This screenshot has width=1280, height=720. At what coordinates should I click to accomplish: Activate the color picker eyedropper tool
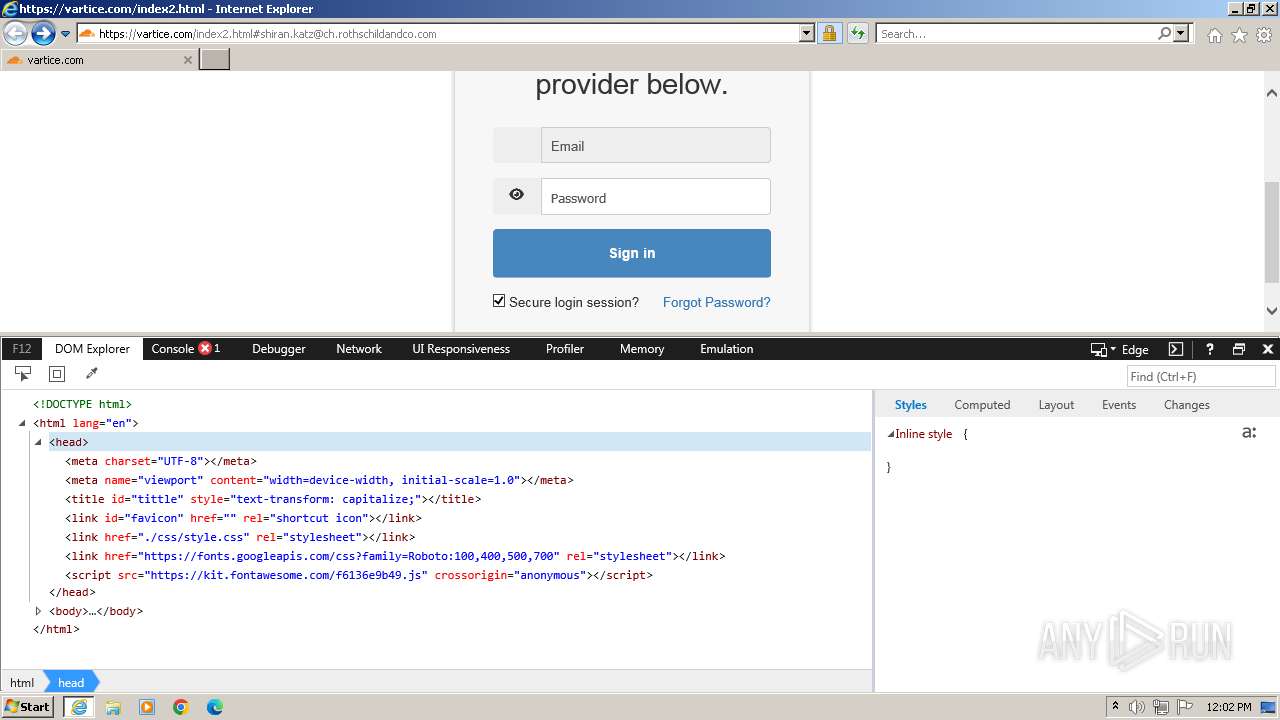[92, 374]
